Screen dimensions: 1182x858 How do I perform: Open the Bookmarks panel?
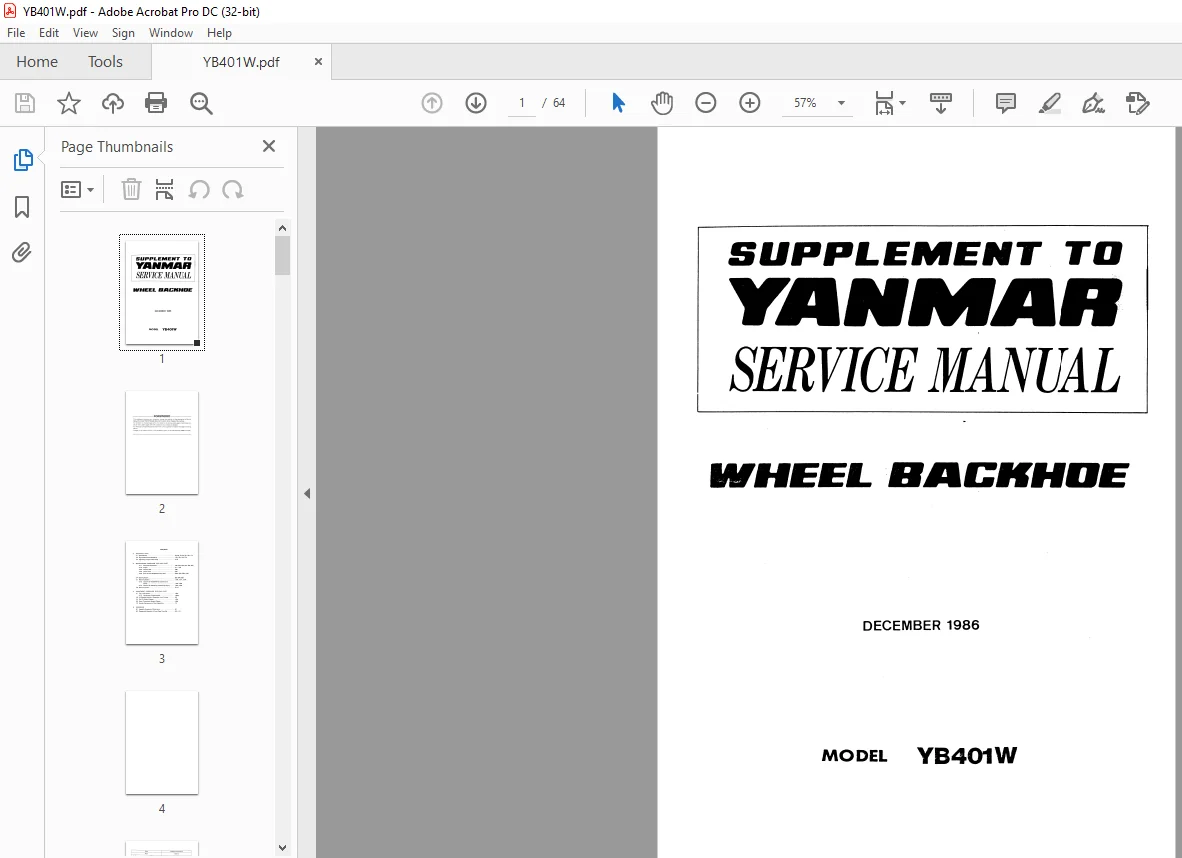22,207
